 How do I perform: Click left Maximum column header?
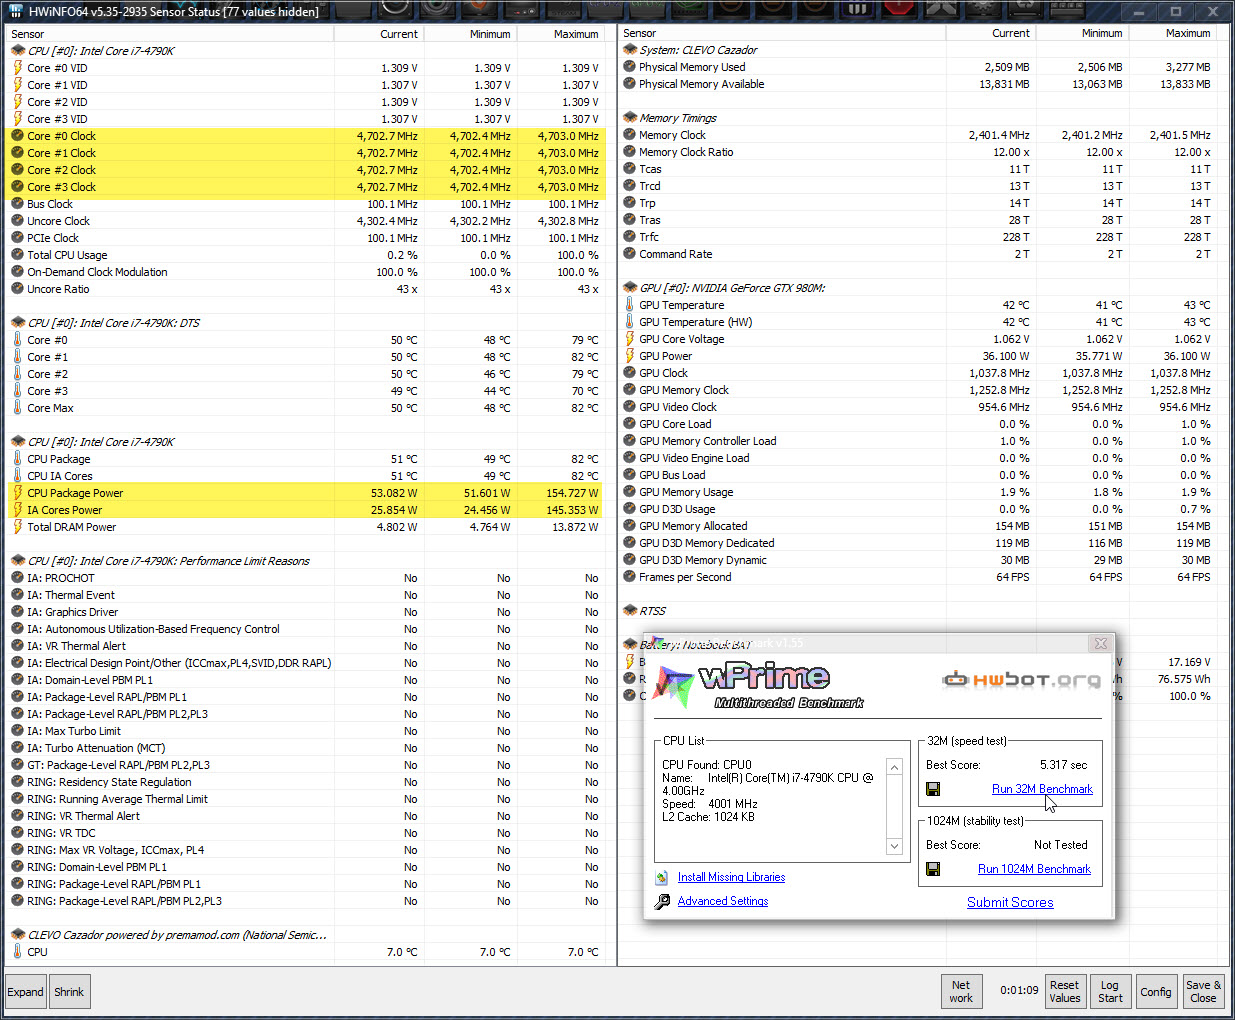click(561, 34)
